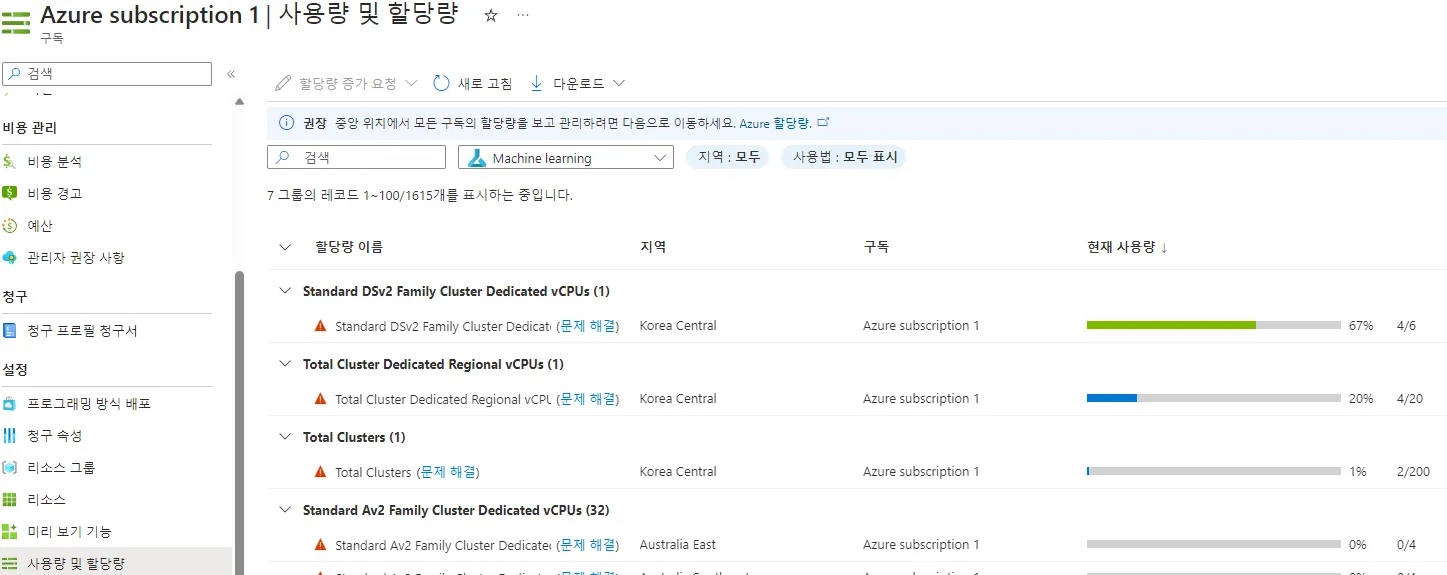Collapse Standard DSv2 Family Cluster Dedicated vCPUs group

(x=285, y=291)
